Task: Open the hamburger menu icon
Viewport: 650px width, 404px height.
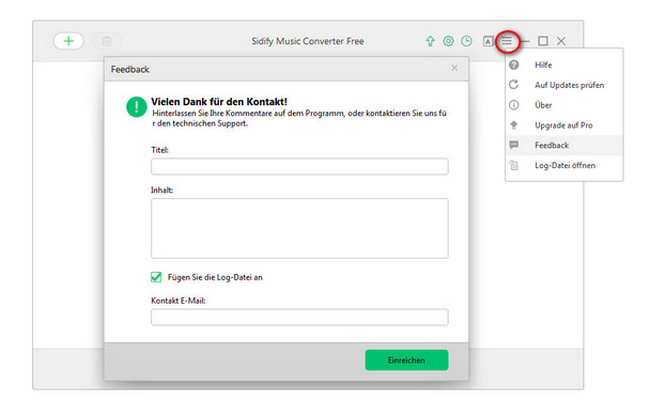Action: click(507, 41)
